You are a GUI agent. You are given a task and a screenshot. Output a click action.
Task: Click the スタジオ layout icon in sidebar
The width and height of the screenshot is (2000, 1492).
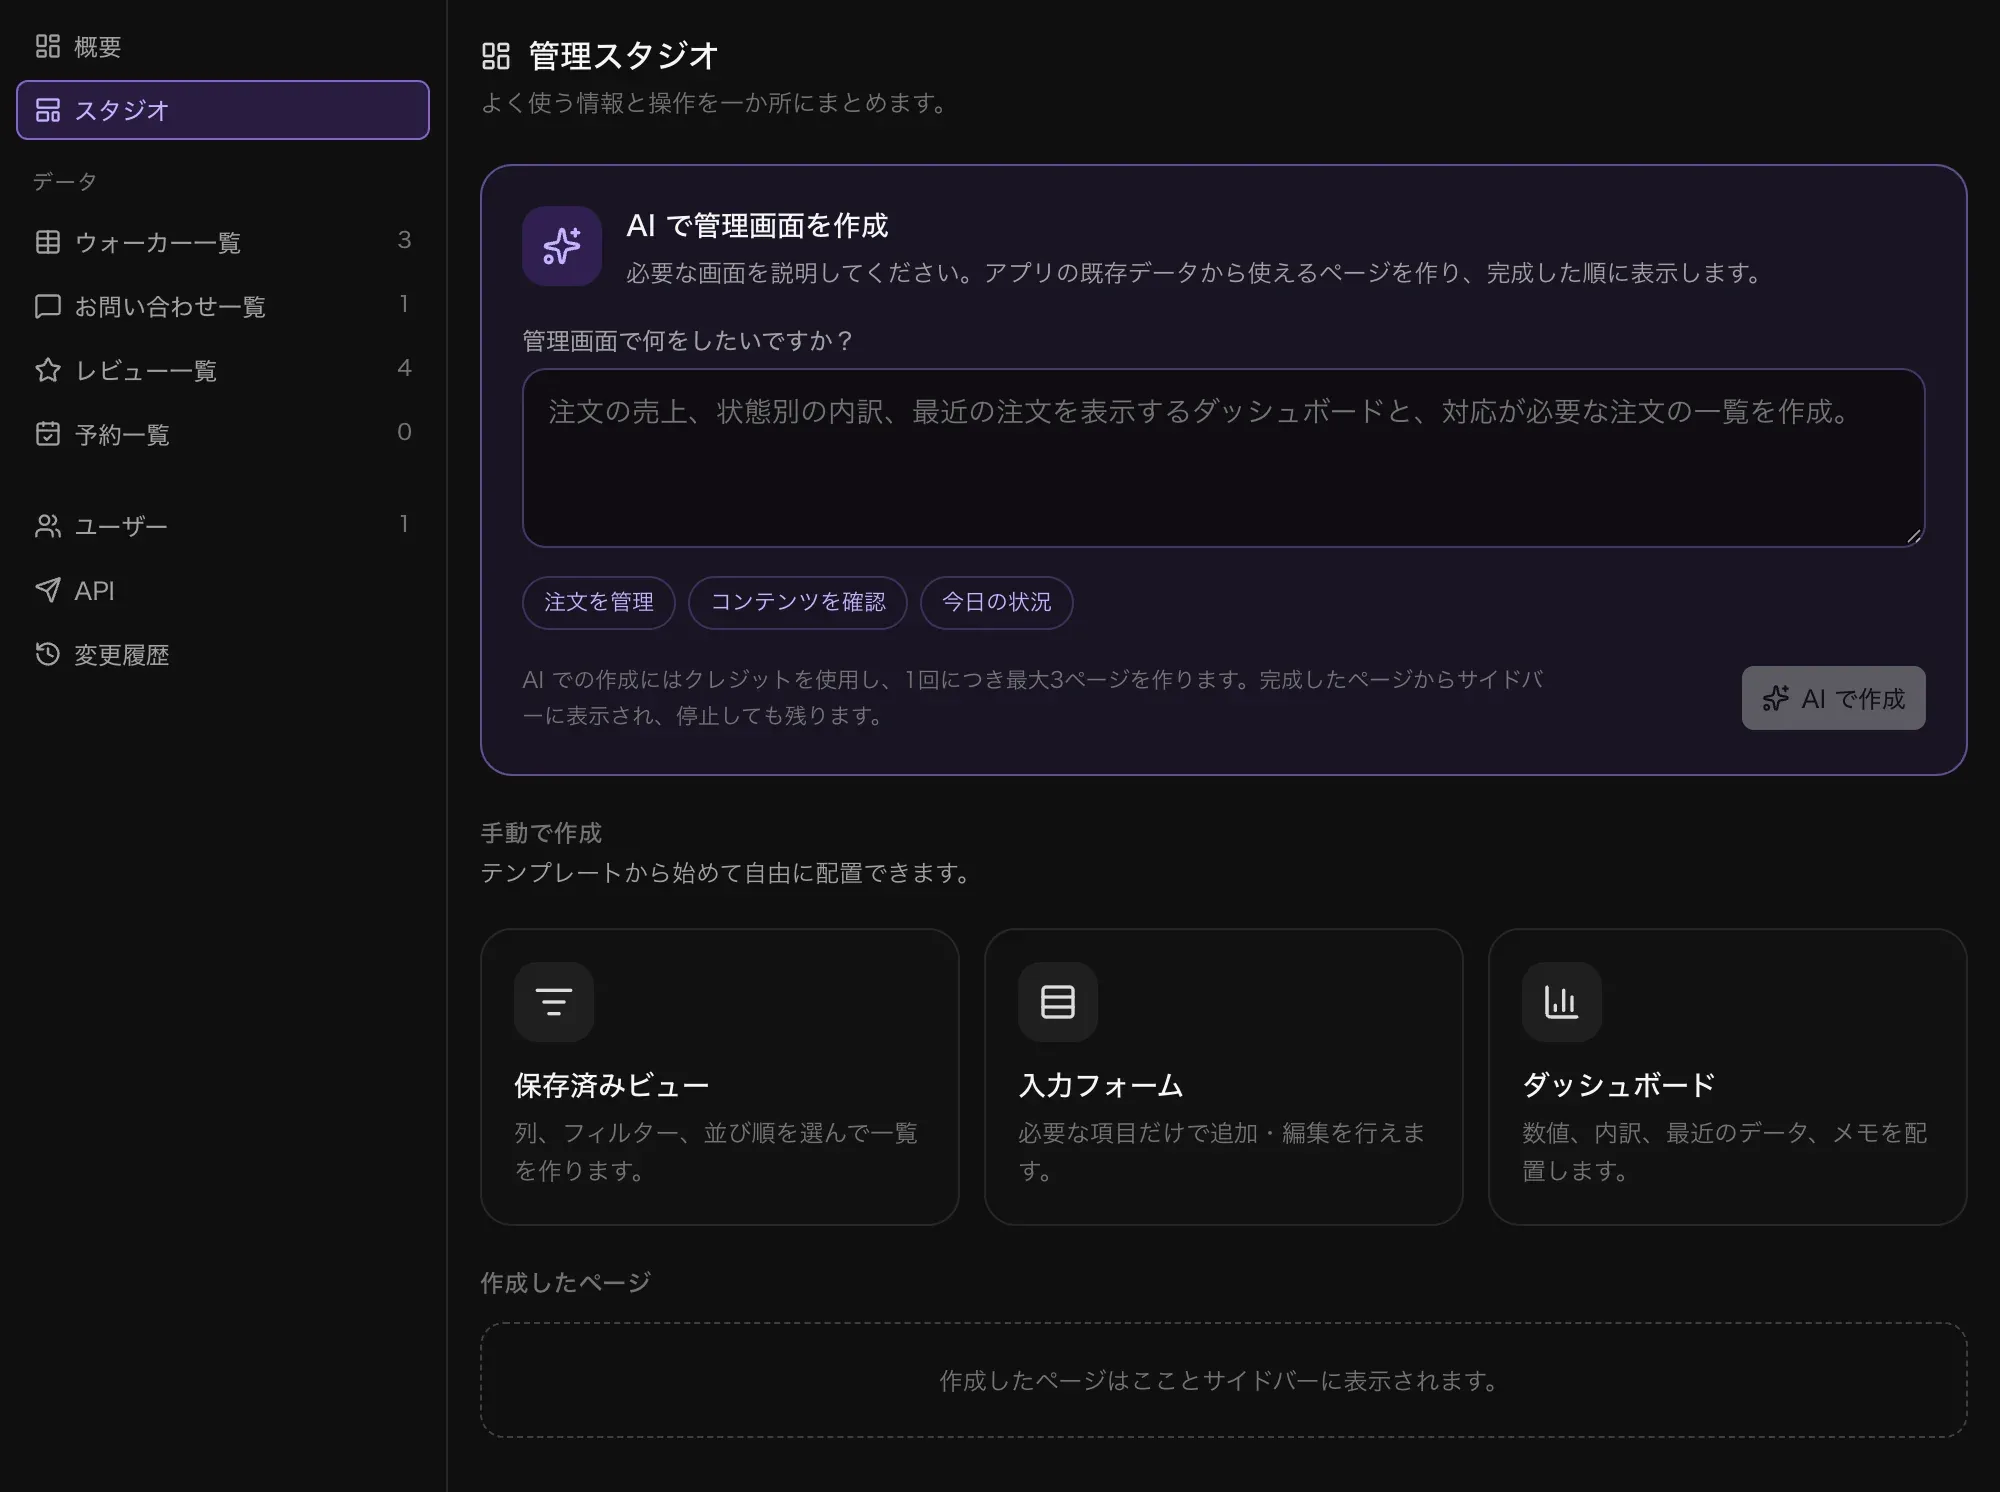pos(47,110)
